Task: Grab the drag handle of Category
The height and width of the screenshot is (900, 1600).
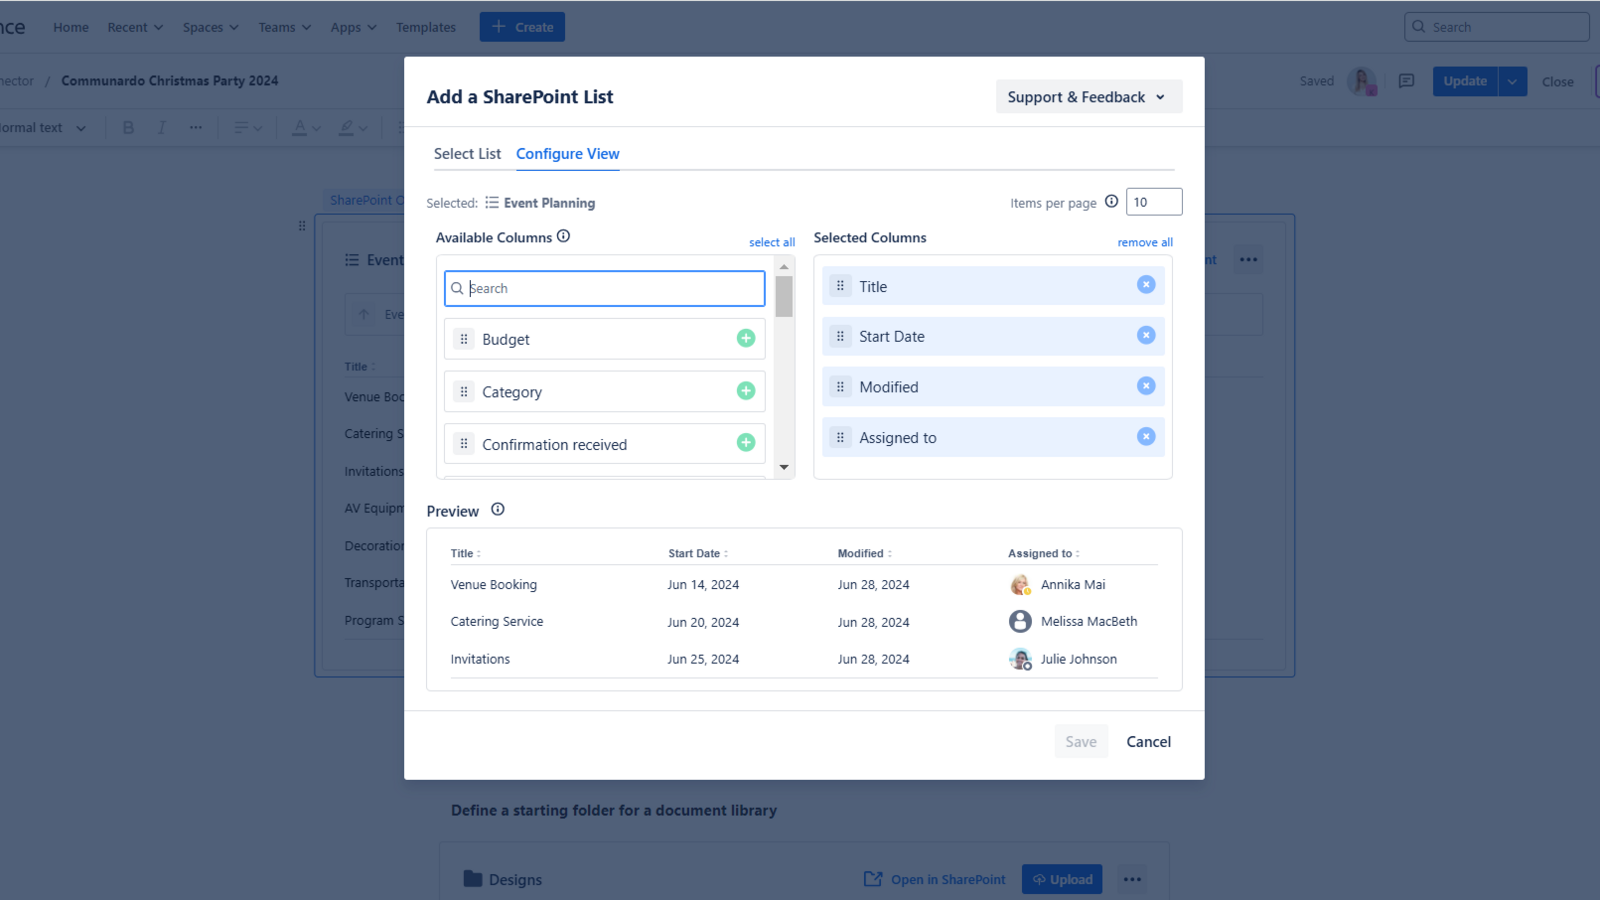Action: point(464,392)
